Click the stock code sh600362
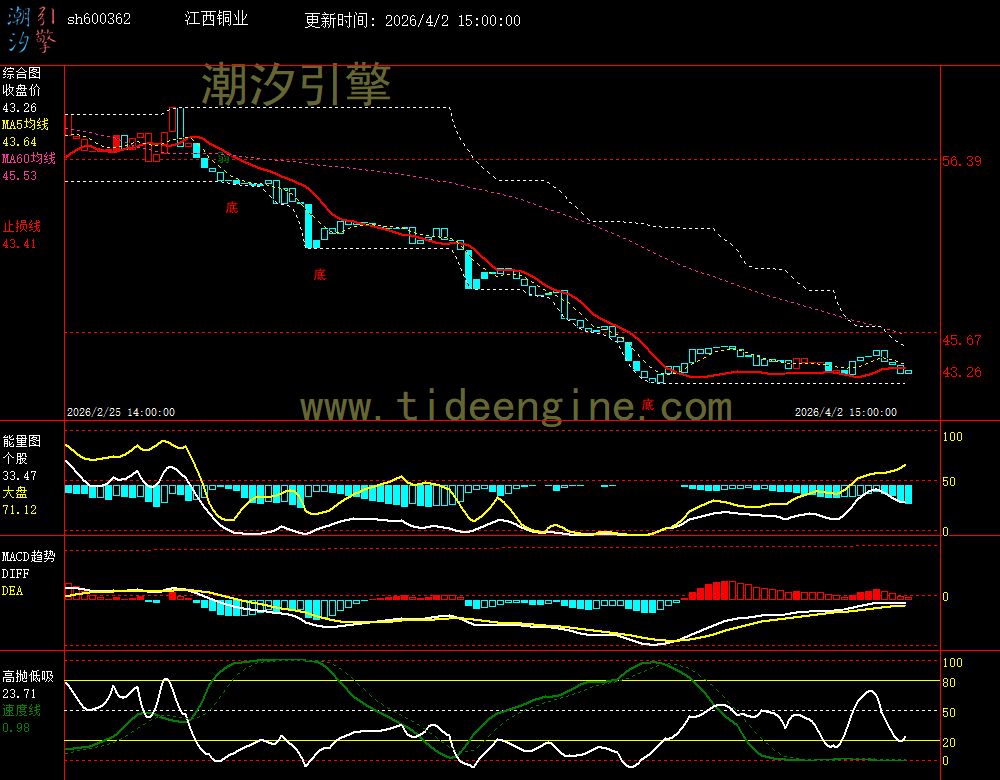 tap(98, 20)
